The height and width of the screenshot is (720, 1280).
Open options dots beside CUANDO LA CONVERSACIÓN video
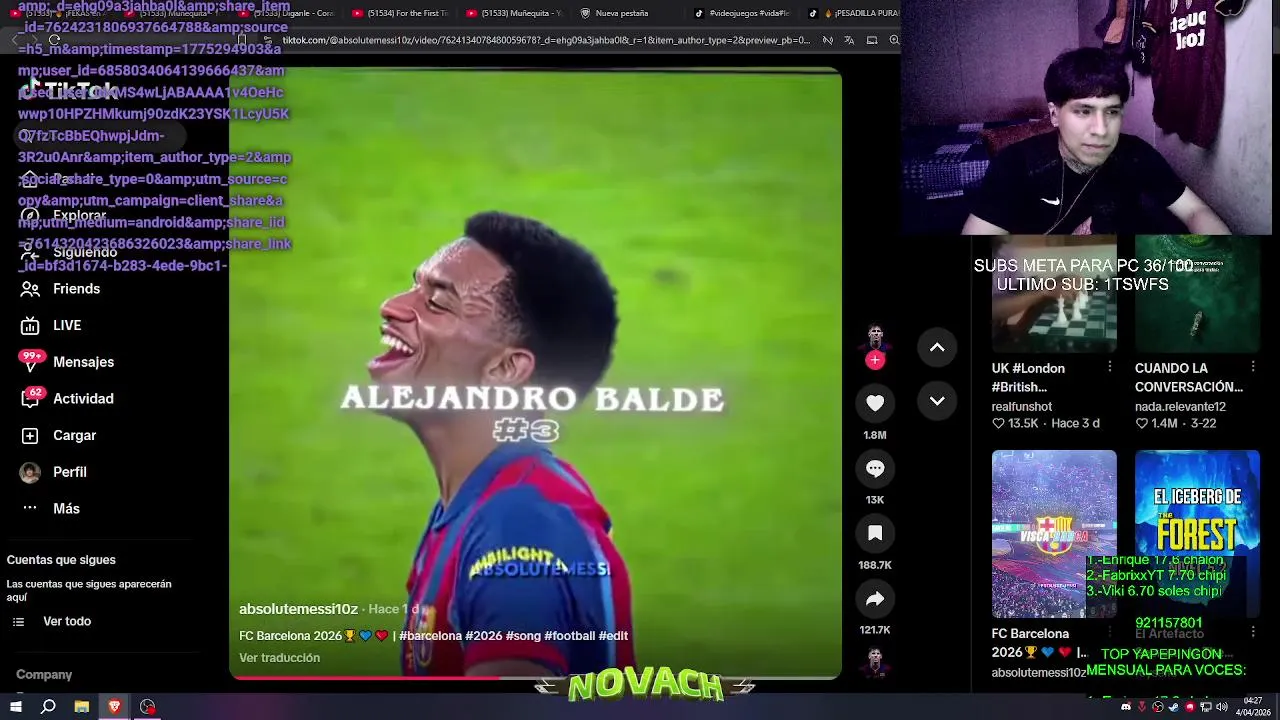tap(1252, 368)
